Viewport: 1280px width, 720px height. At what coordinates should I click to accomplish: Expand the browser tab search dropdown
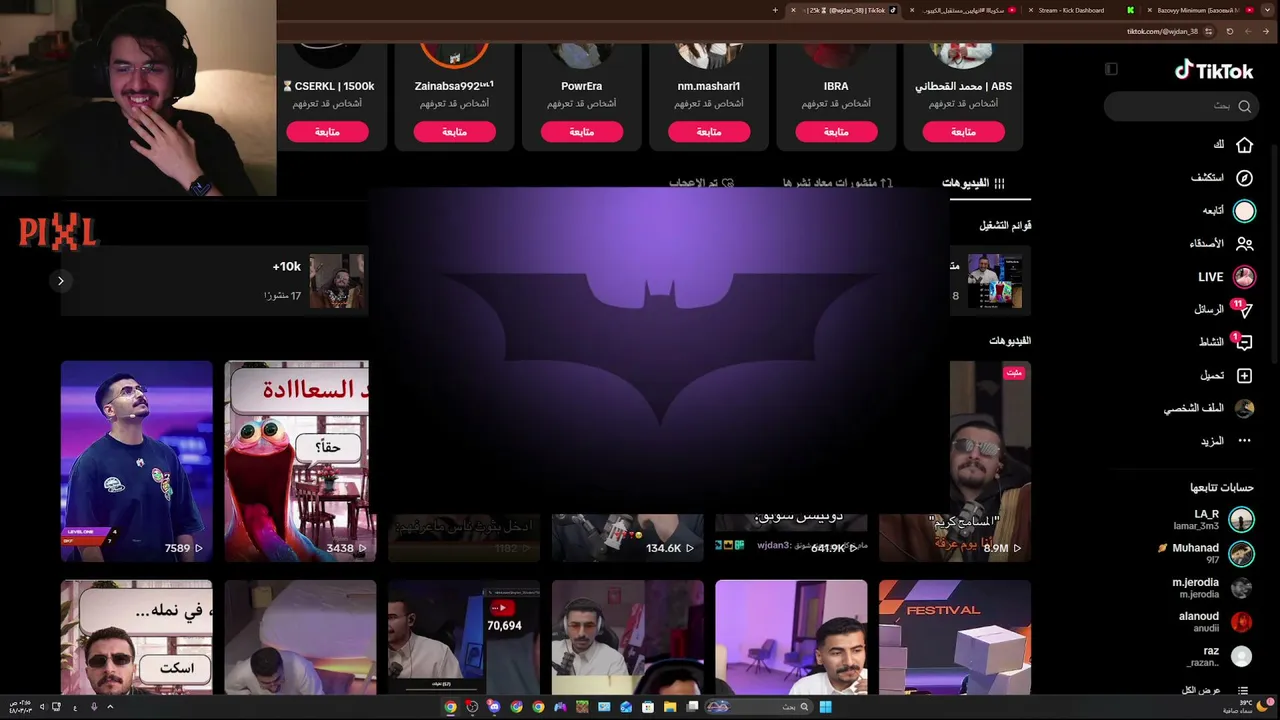click(x=1267, y=10)
